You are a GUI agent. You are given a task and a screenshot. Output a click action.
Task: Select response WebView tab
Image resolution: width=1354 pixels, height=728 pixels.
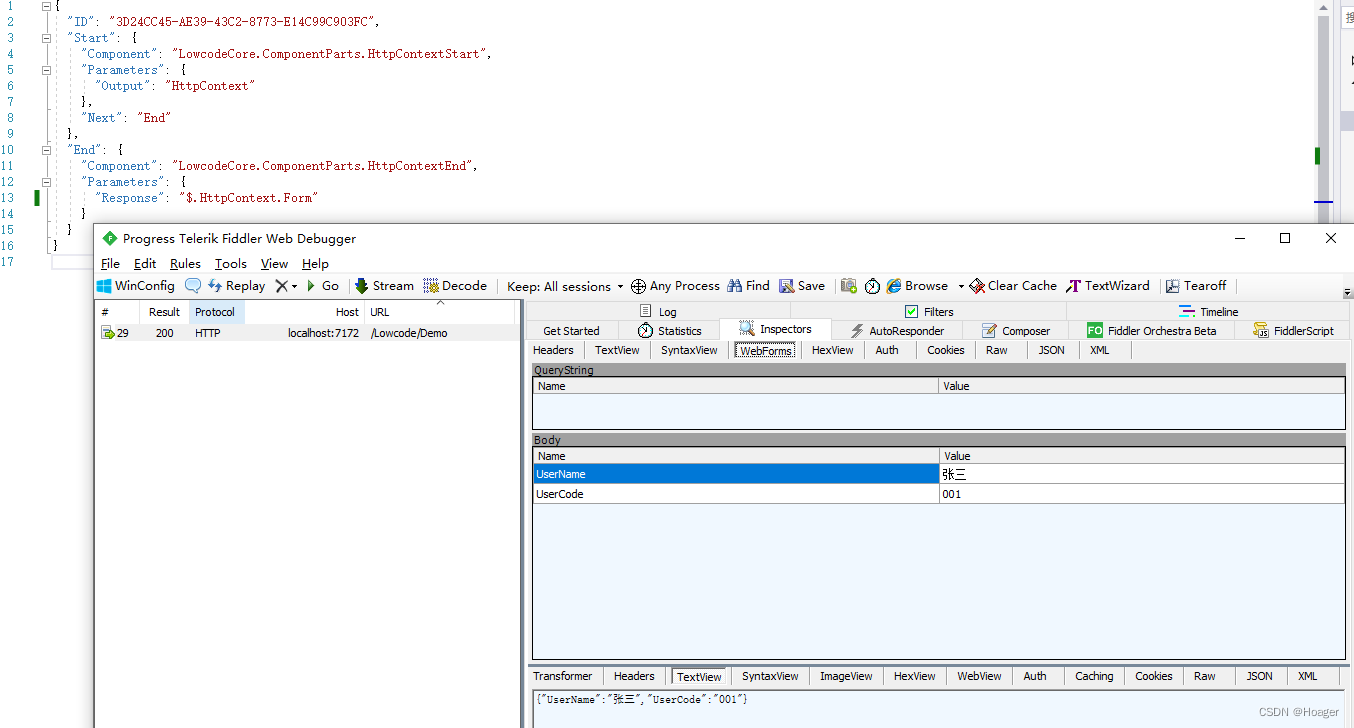point(979,676)
